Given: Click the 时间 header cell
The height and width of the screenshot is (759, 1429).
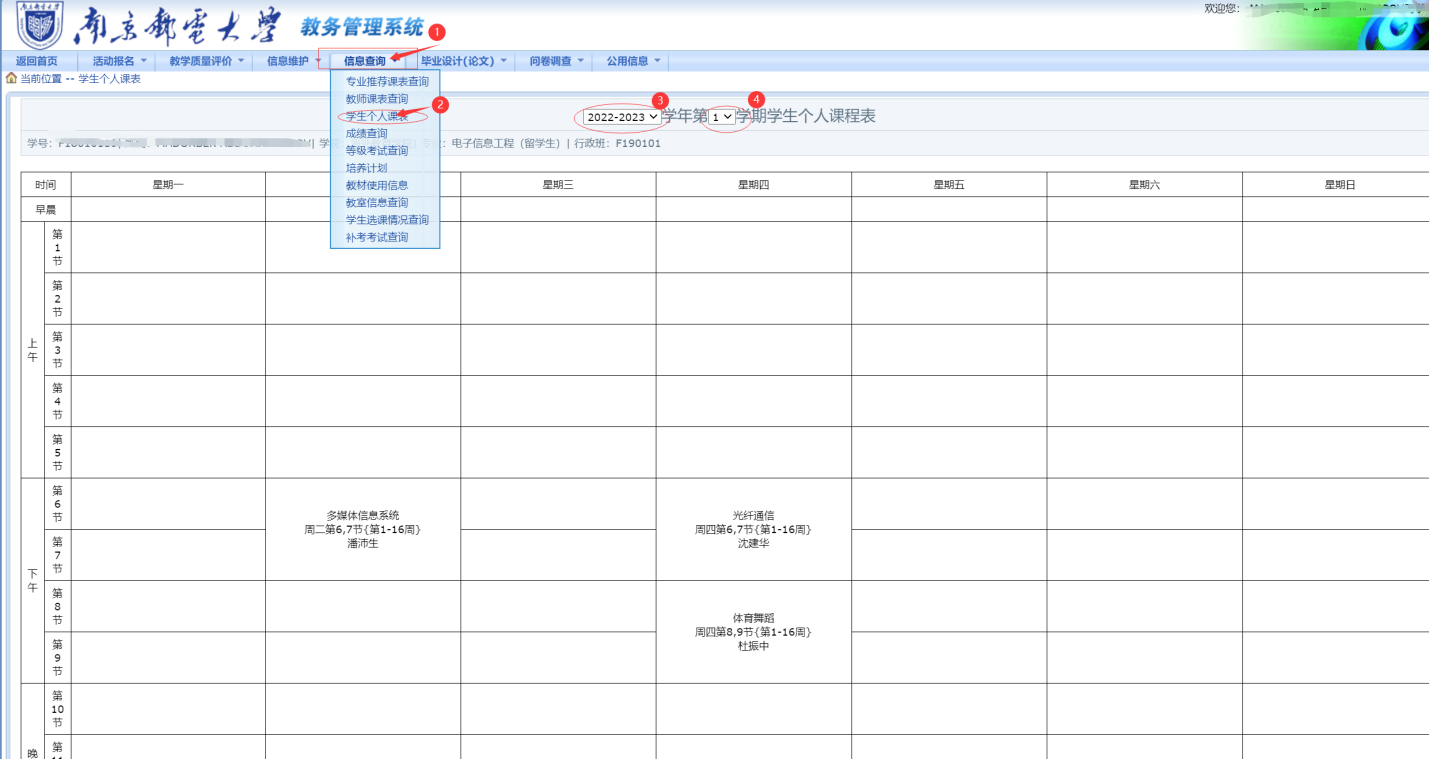Looking at the screenshot, I should 46,185.
